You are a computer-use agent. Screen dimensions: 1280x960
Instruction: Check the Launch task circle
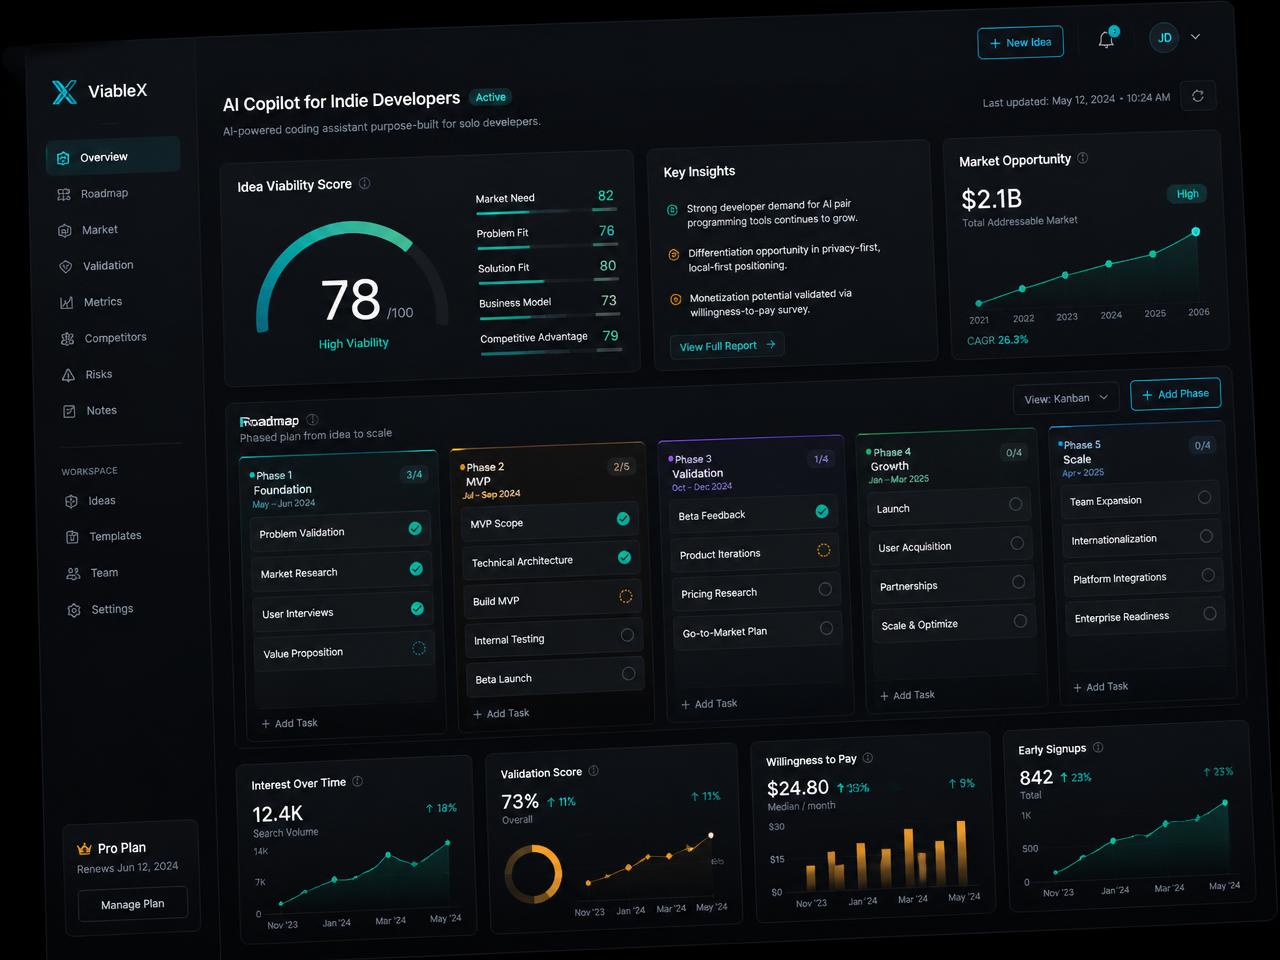[x=1015, y=504]
